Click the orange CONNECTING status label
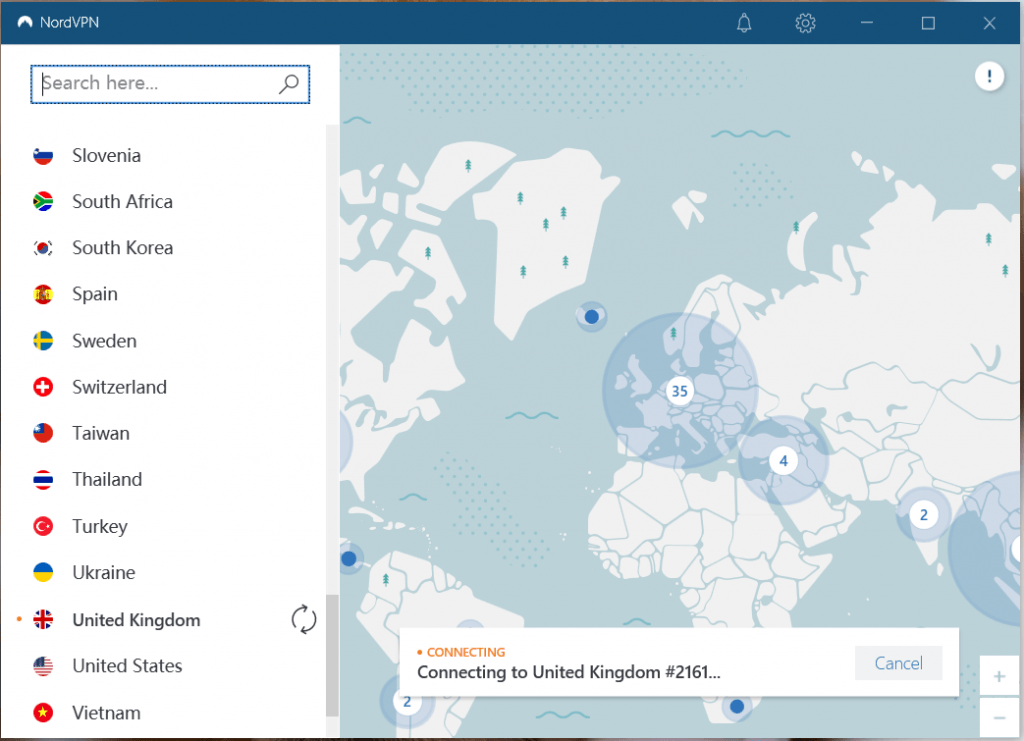1024x741 pixels. 466,652
